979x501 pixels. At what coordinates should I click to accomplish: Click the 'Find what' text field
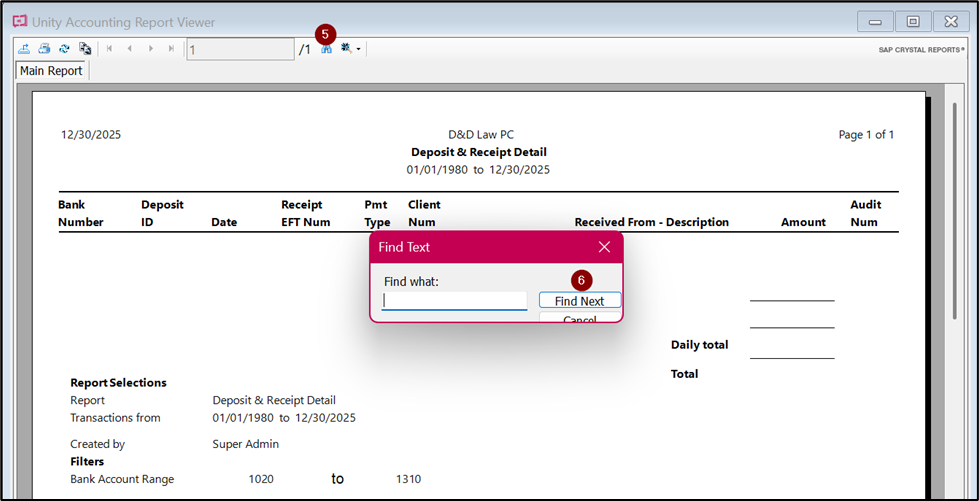[454, 301]
